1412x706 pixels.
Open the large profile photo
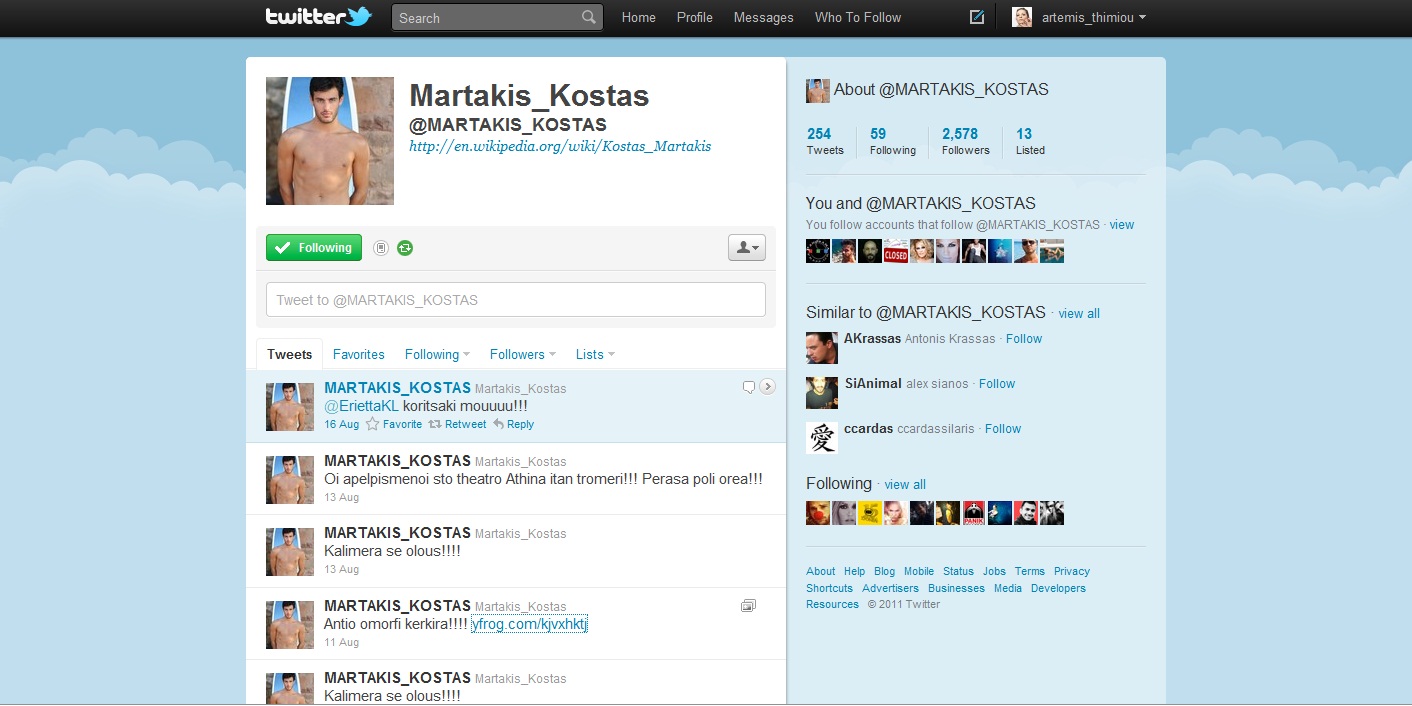click(330, 141)
